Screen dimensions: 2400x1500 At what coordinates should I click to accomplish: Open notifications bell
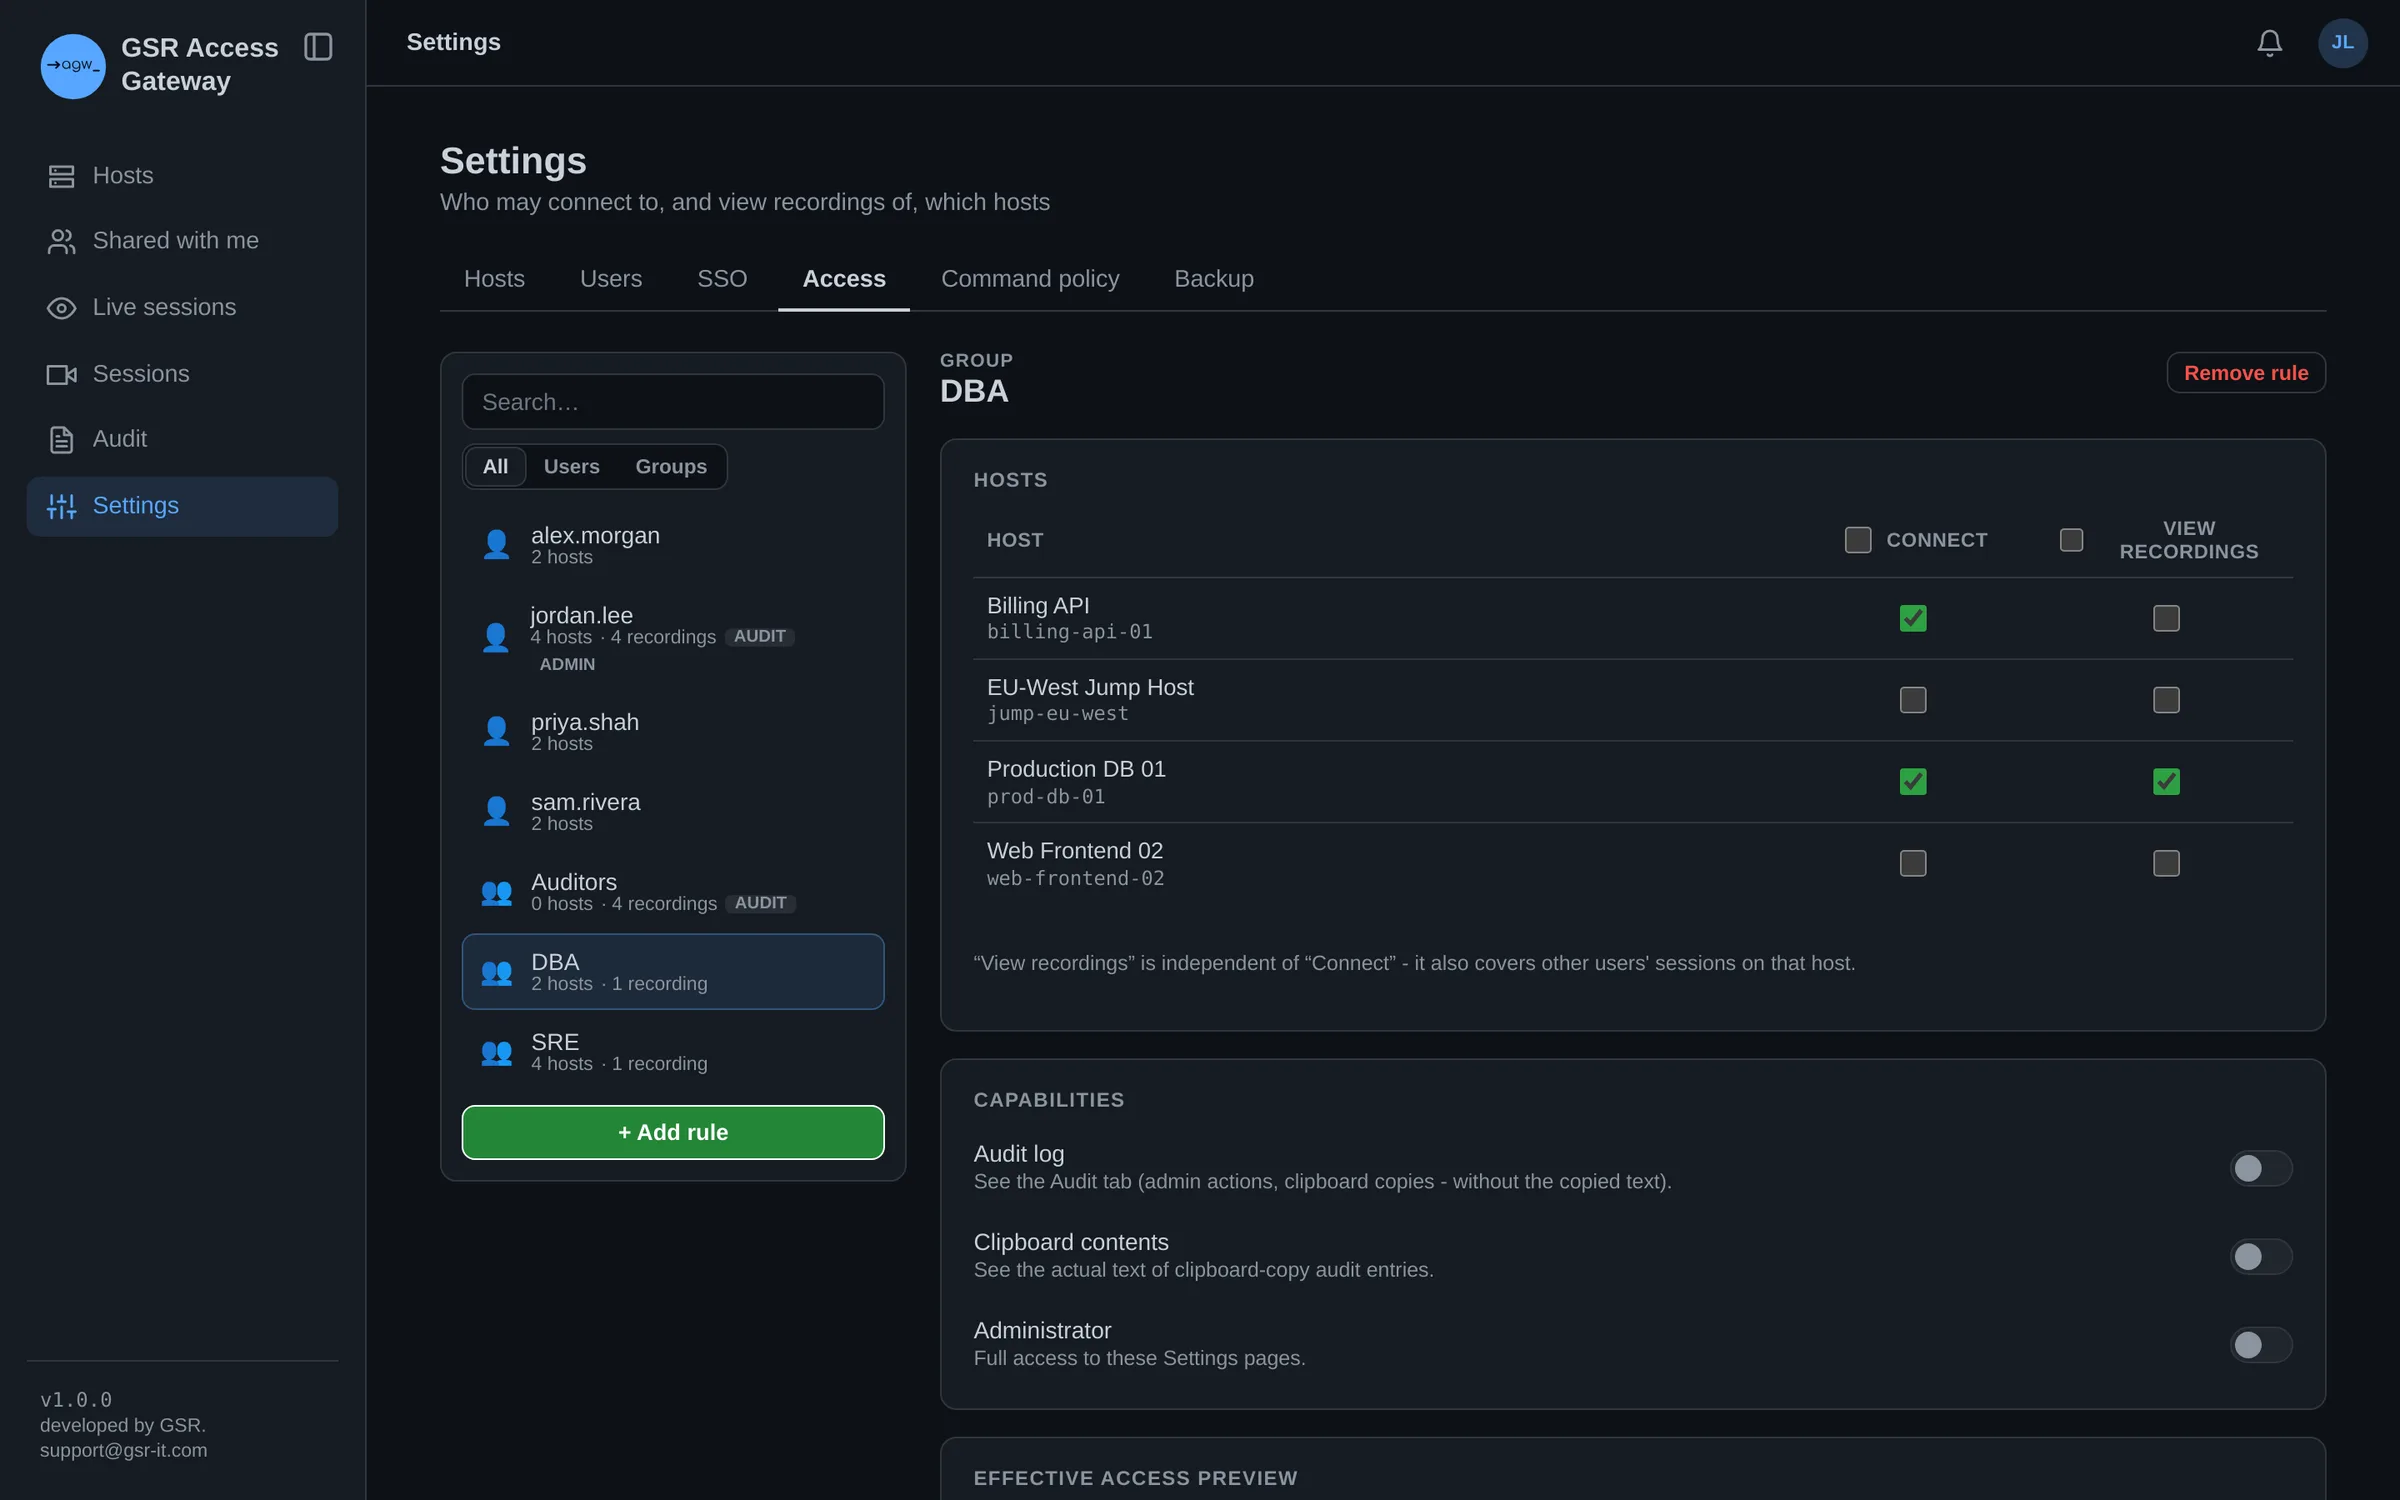[x=2269, y=43]
